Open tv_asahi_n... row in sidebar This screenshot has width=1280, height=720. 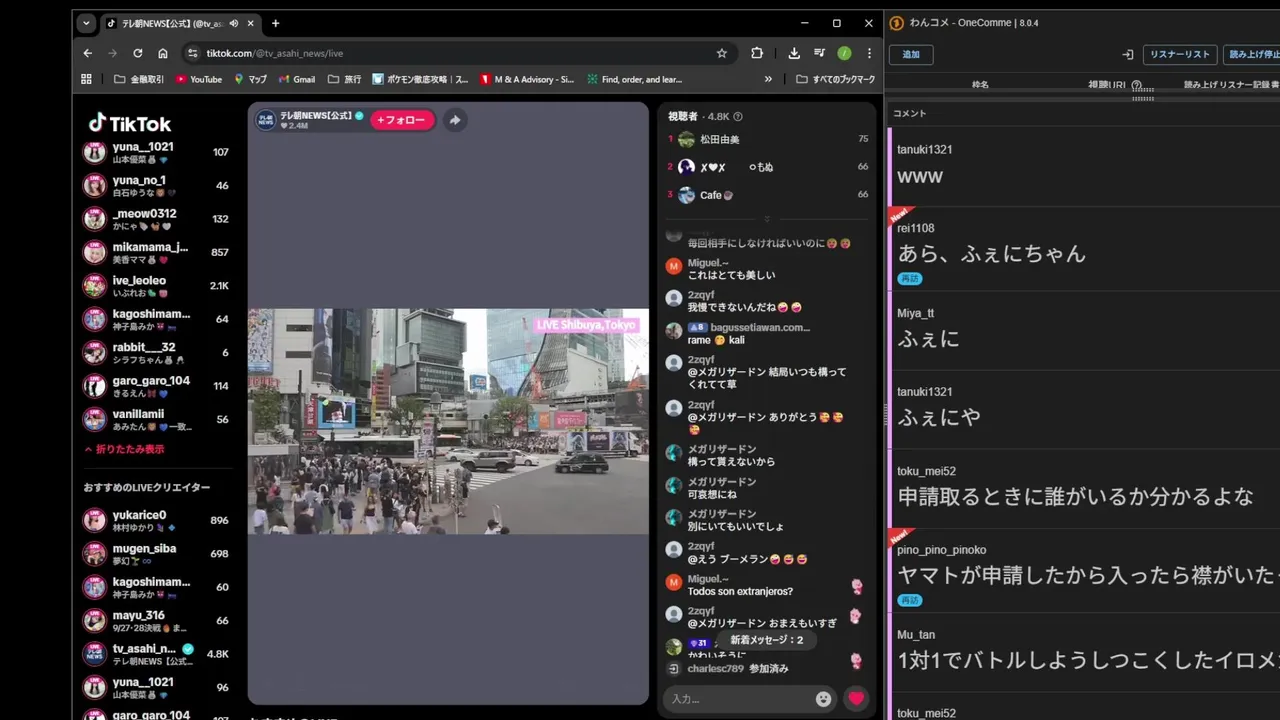(157, 654)
